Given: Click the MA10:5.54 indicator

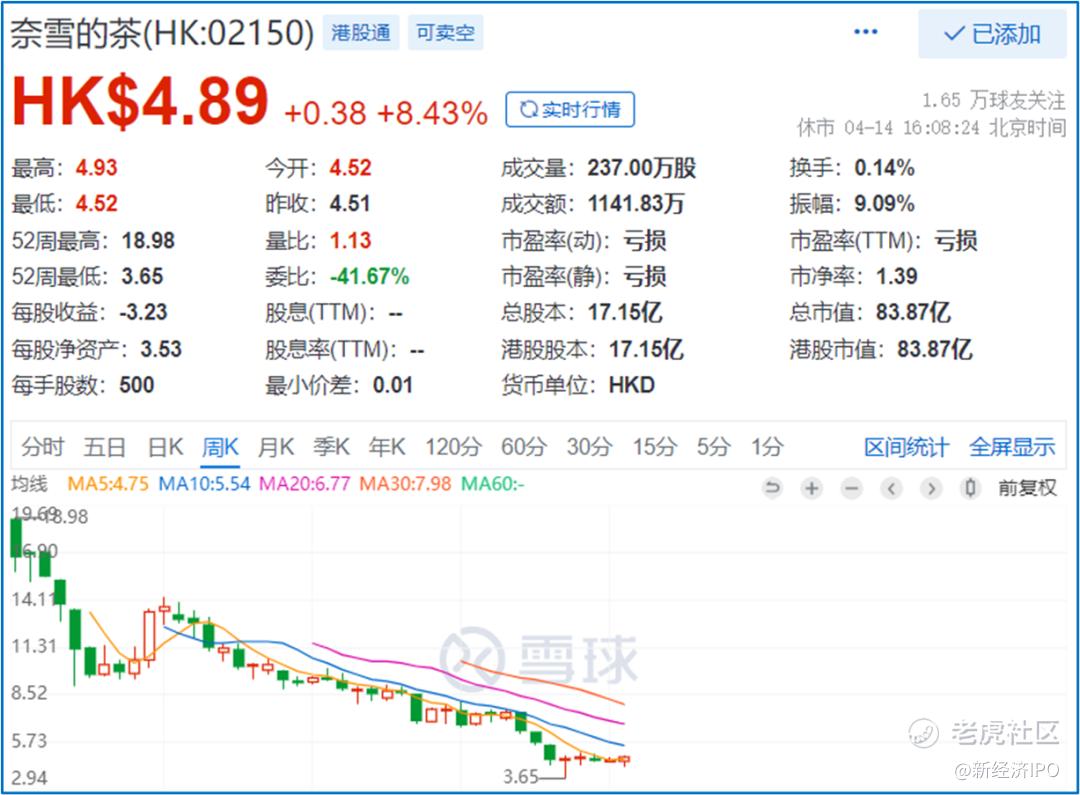Looking at the screenshot, I should click(x=205, y=484).
